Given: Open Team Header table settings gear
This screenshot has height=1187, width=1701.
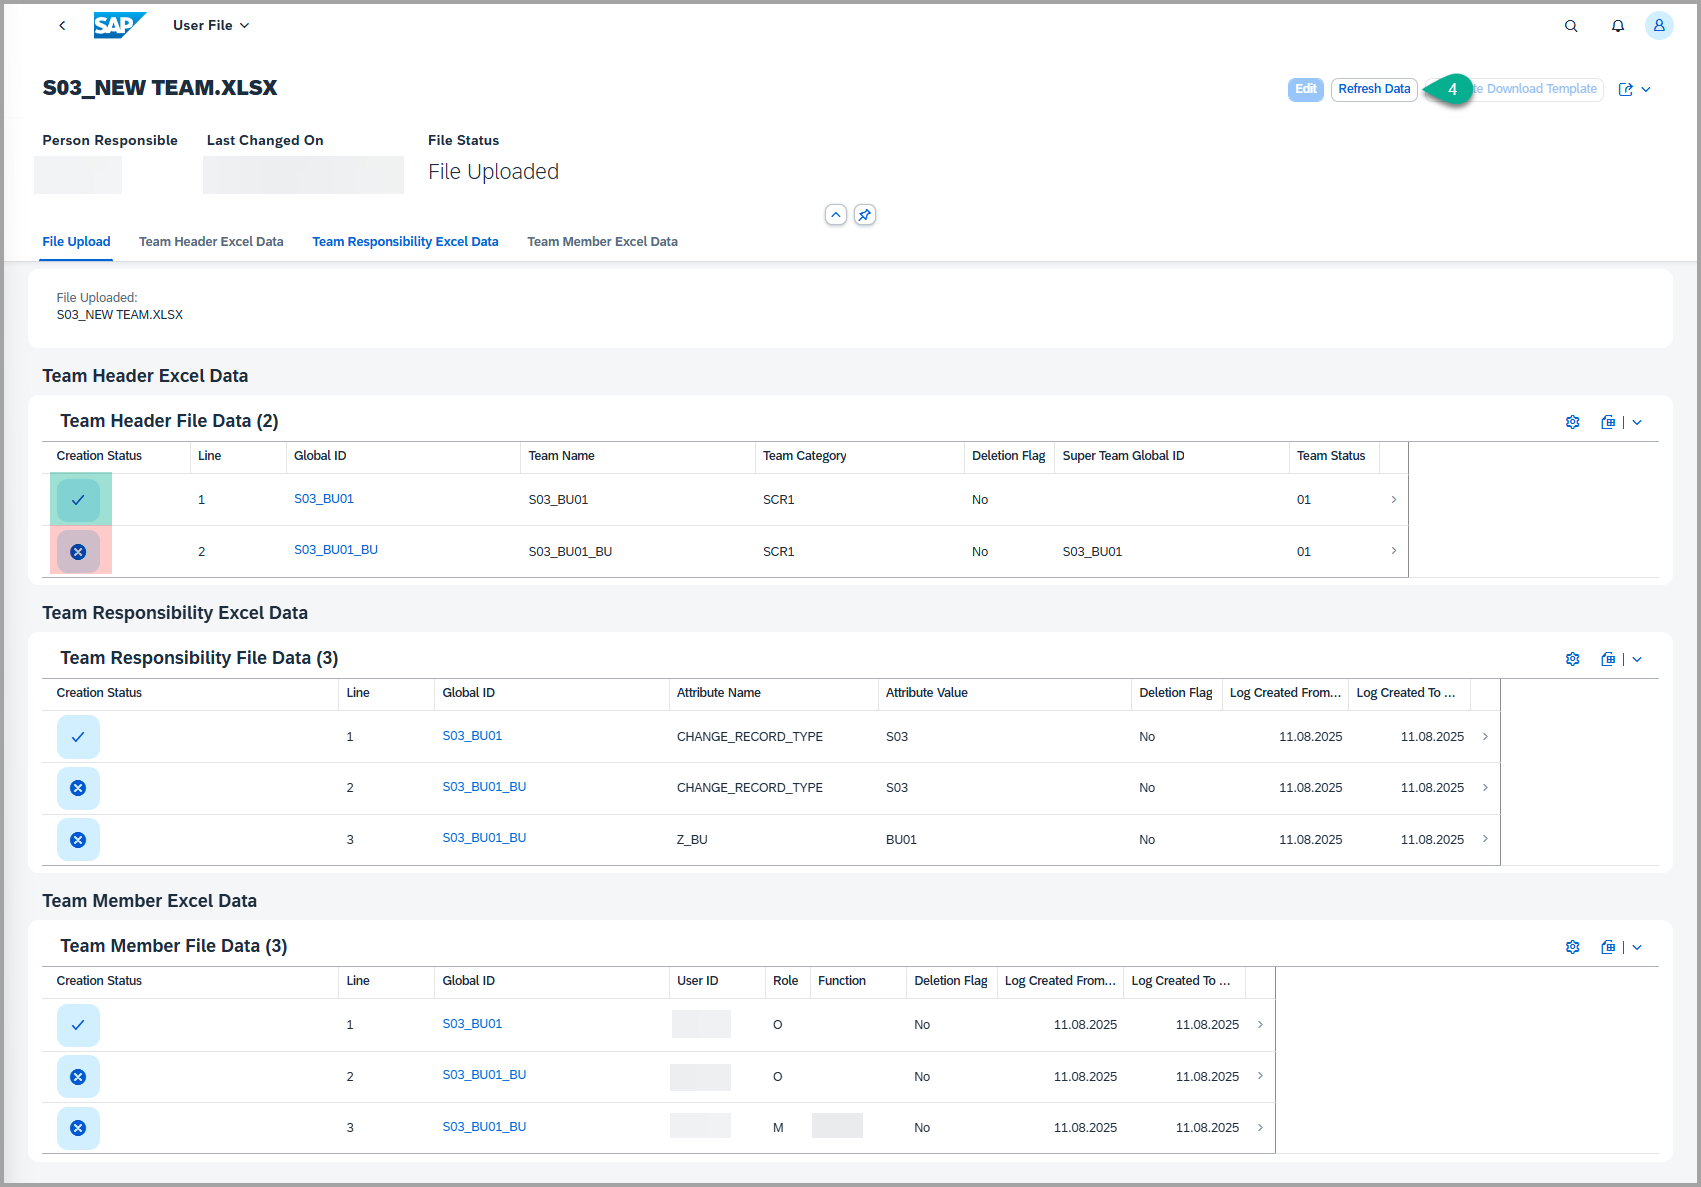Looking at the screenshot, I should (1572, 422).
